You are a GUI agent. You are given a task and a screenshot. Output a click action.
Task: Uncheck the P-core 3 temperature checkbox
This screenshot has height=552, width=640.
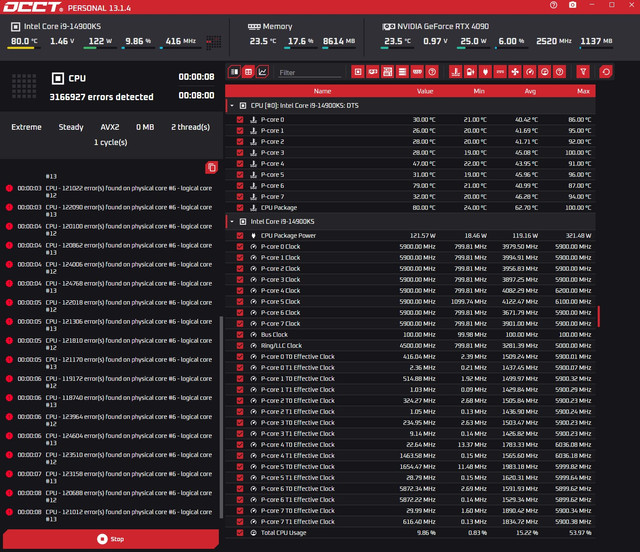240,153
